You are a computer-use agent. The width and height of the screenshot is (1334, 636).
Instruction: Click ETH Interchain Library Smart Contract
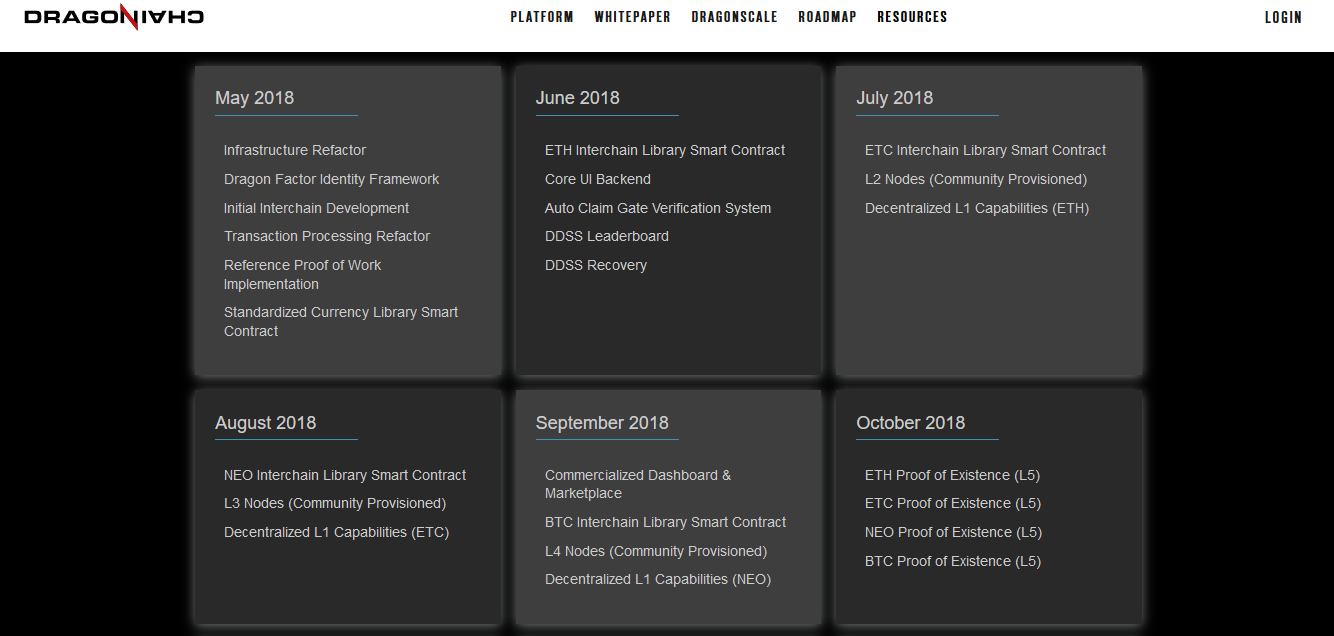click(x=665, y=150)
